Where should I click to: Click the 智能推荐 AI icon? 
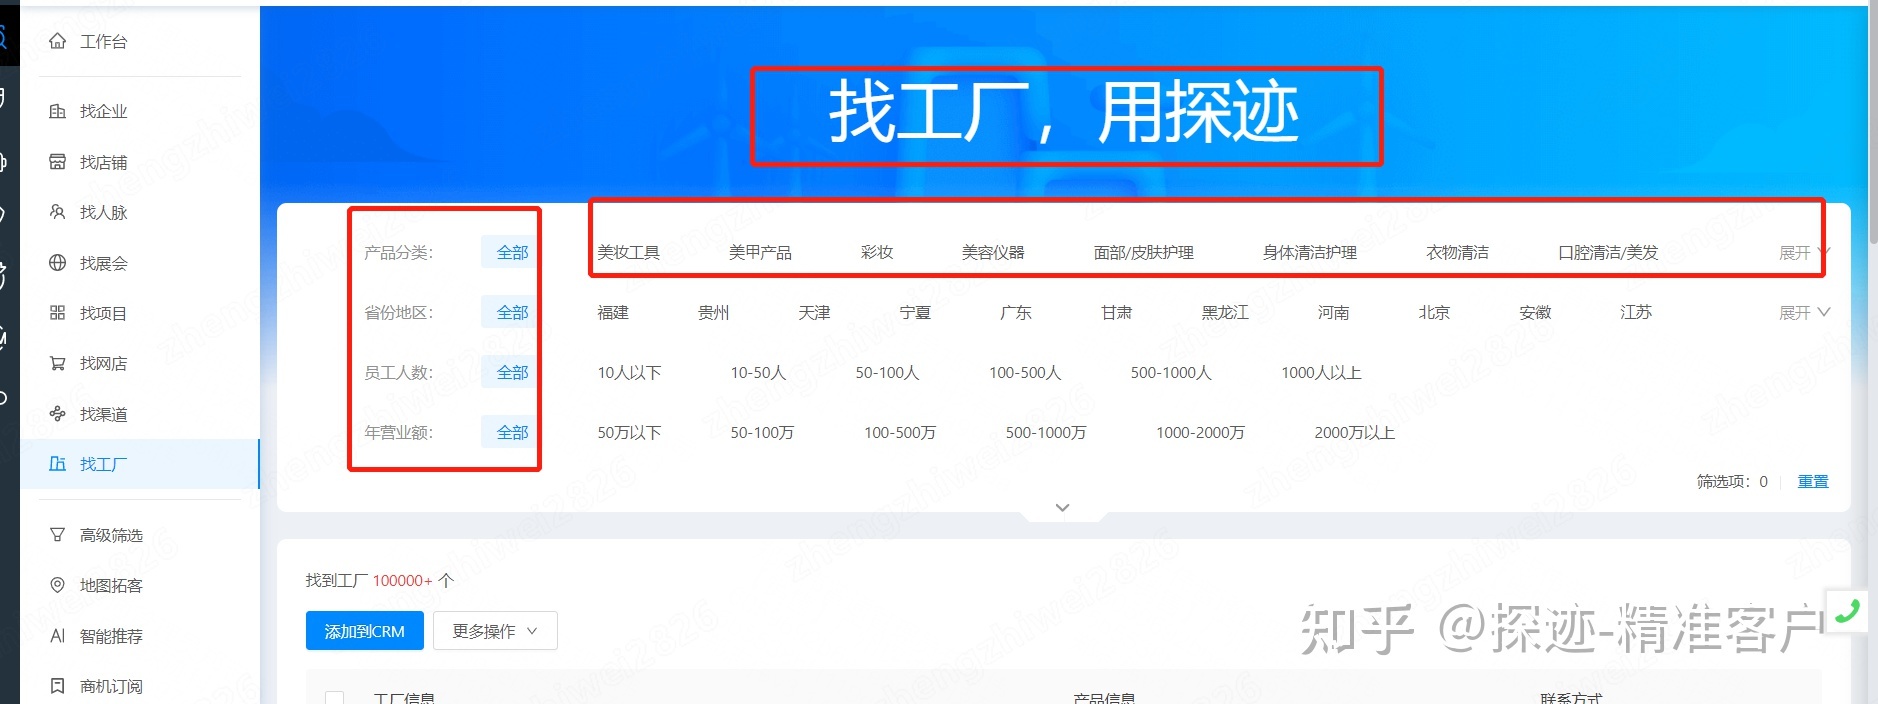click(x=58, y=636)
